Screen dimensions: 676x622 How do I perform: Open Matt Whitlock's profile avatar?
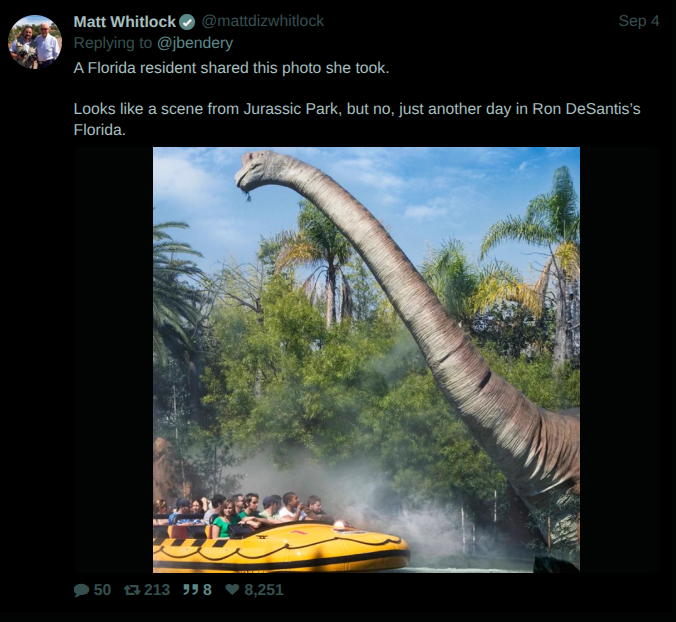click(x=35, y=42)
